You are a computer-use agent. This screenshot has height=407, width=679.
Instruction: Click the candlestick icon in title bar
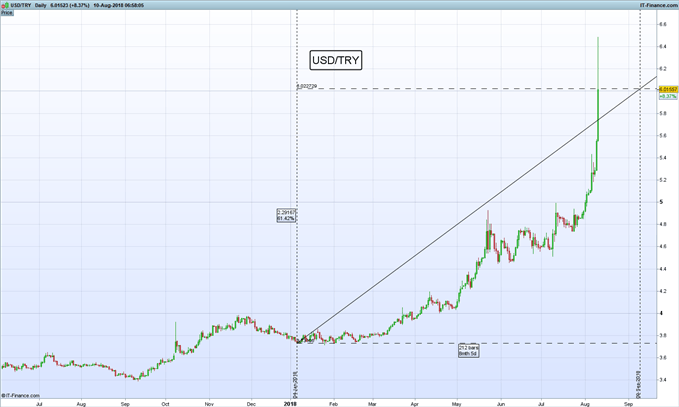[x=6, y=5]
